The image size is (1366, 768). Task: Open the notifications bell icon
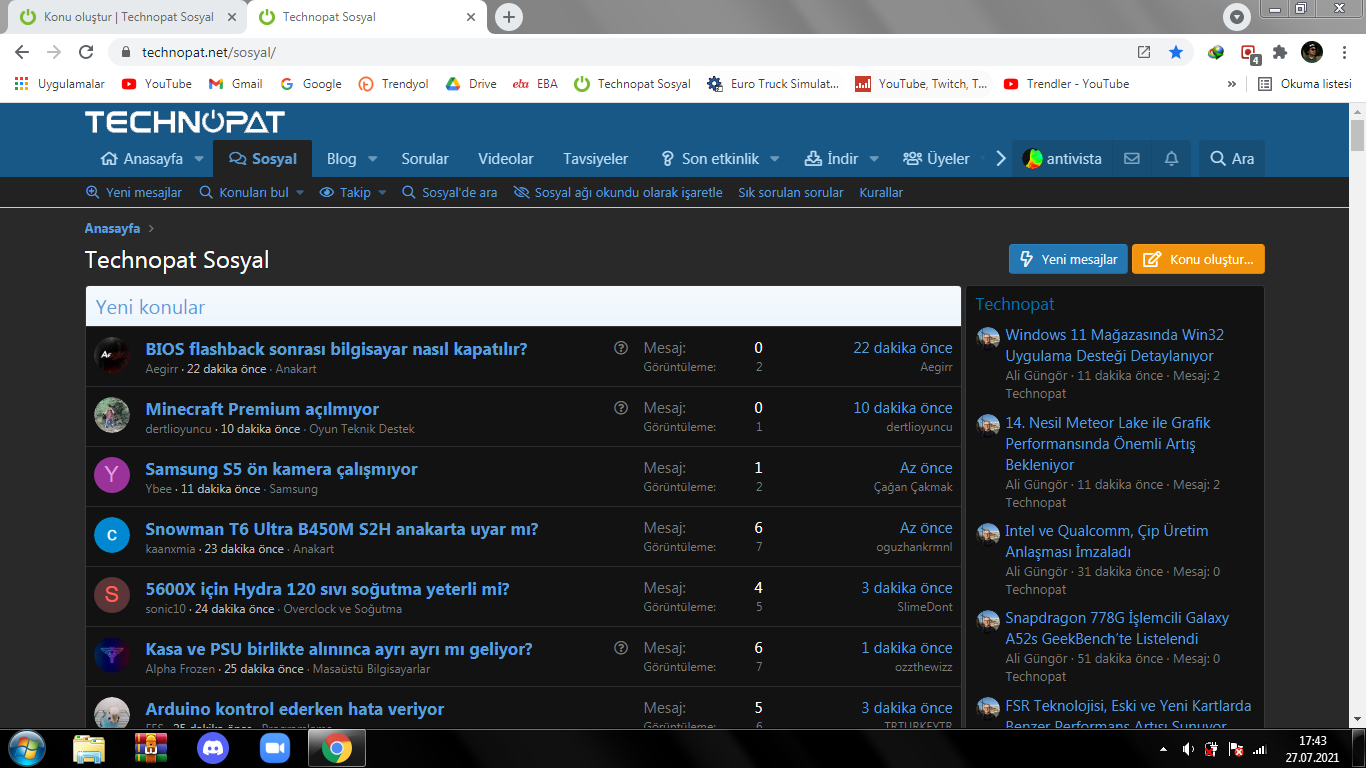point(1171,159)
